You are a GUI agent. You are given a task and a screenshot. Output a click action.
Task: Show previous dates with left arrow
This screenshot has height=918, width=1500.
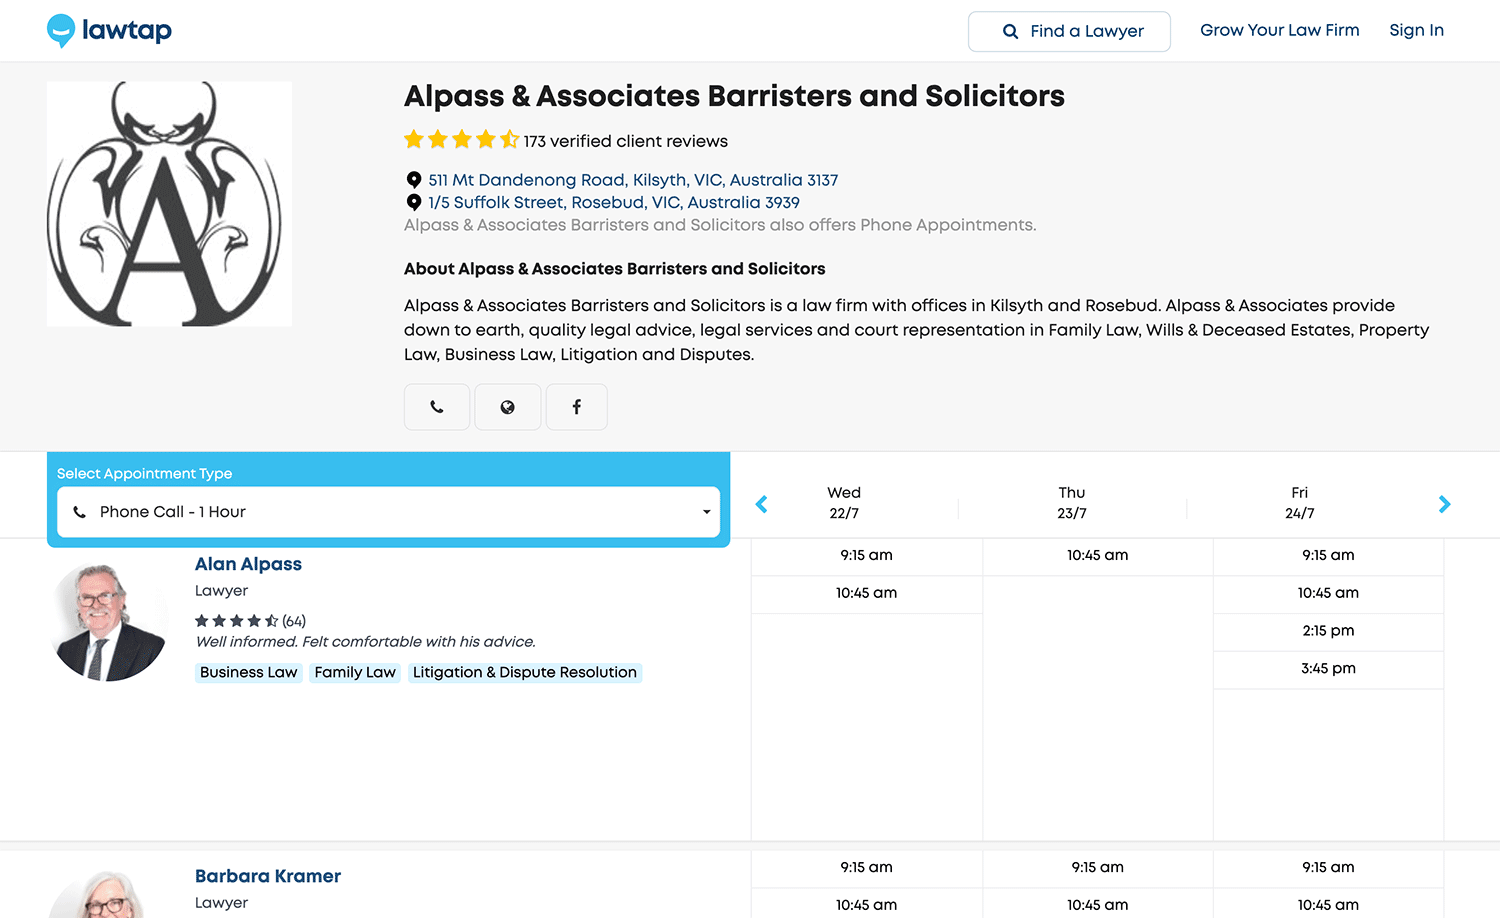[762, 504]
